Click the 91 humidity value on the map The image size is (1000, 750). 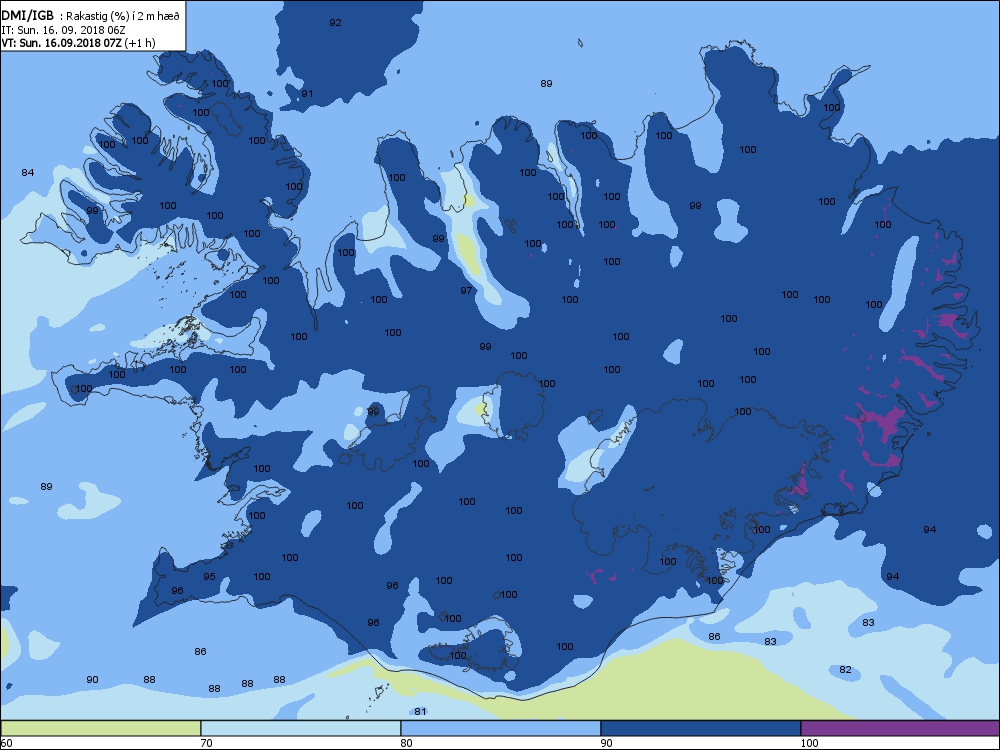click(307, 93)
